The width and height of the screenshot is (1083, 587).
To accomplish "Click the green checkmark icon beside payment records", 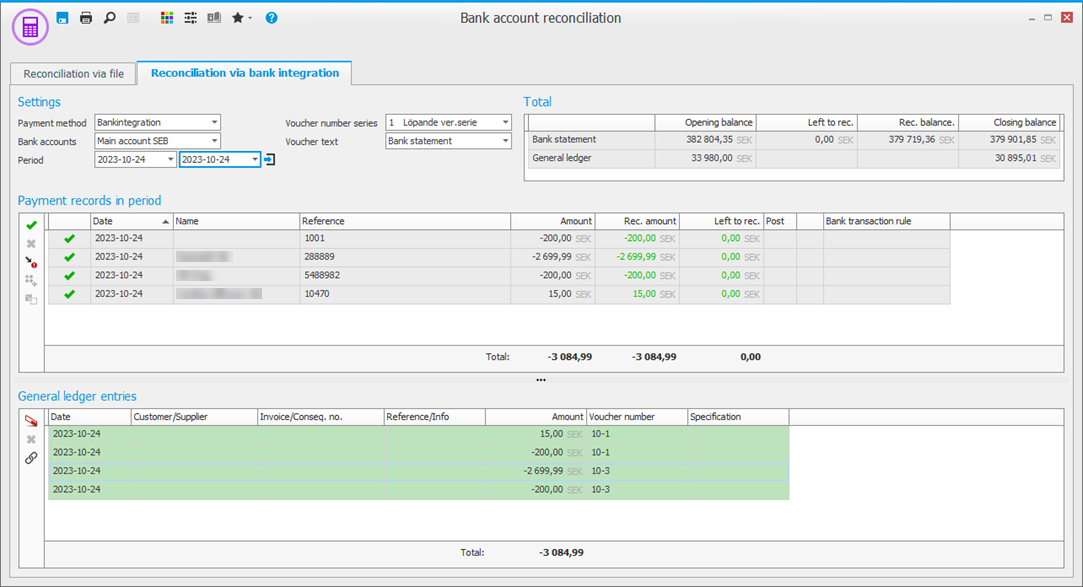I will click(31, 226).
